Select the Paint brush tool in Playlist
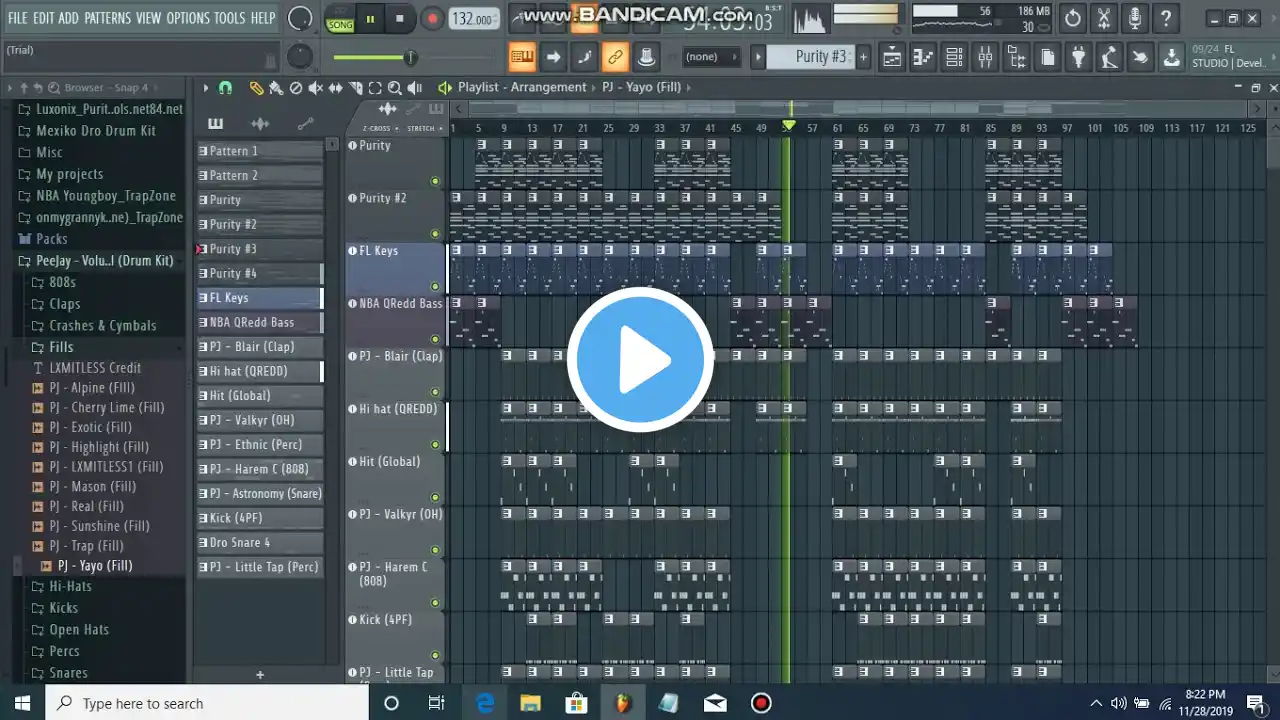The image size is (1280, 720). (276, 88)
